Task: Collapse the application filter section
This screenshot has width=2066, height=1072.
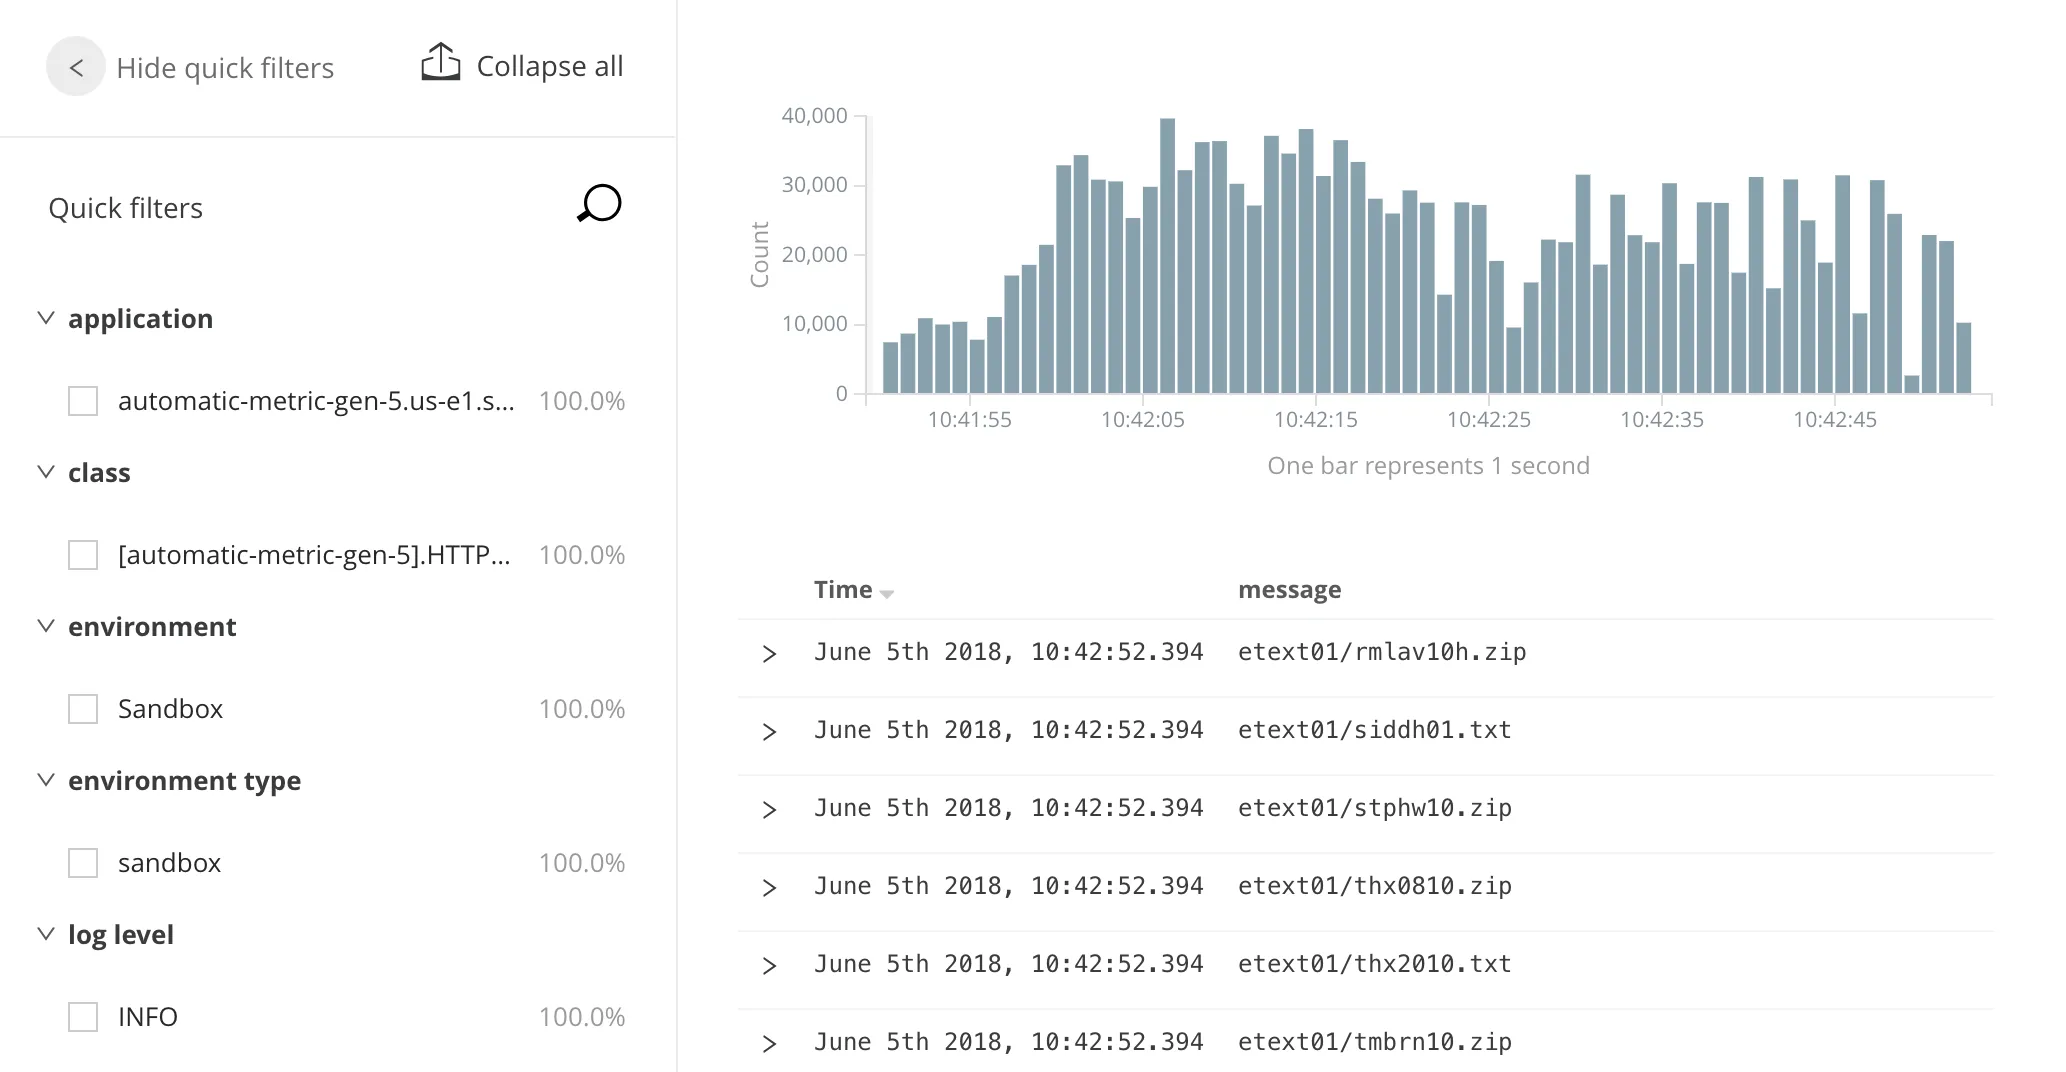Action: click(x=46, y=318)
